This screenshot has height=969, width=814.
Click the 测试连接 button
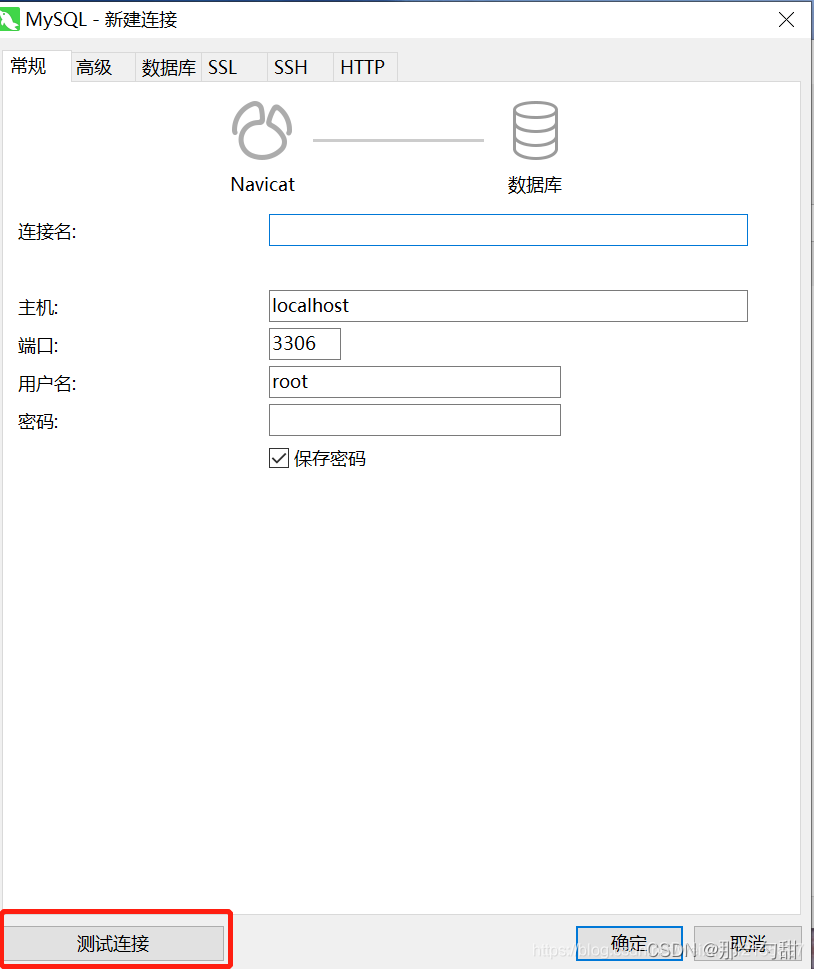(114, 943)
